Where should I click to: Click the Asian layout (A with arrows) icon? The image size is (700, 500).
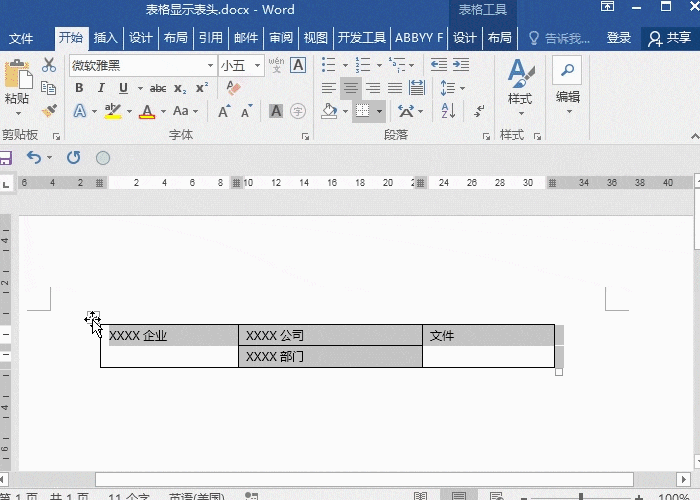[406, 111]
